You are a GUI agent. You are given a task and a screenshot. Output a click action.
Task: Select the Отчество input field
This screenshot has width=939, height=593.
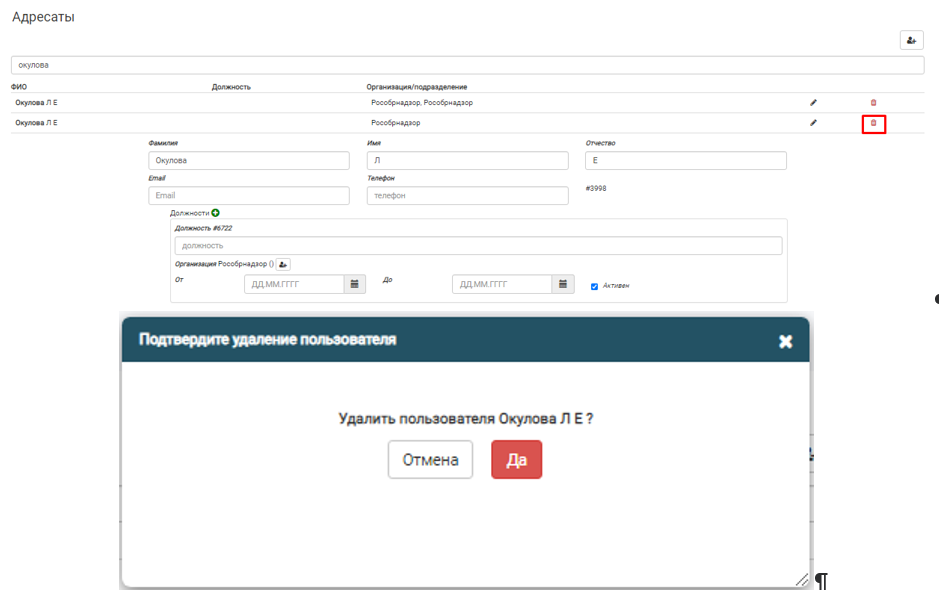685,160
